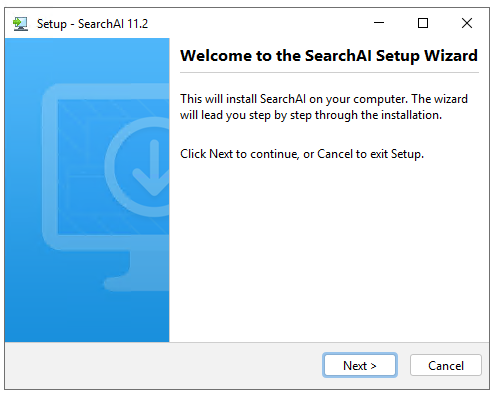Close the SearchAI Setup wizard window

tap(467, 23)
